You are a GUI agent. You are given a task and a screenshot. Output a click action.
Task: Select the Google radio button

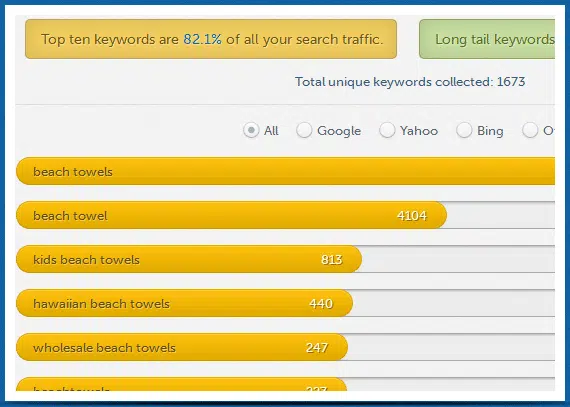[304, 130]
